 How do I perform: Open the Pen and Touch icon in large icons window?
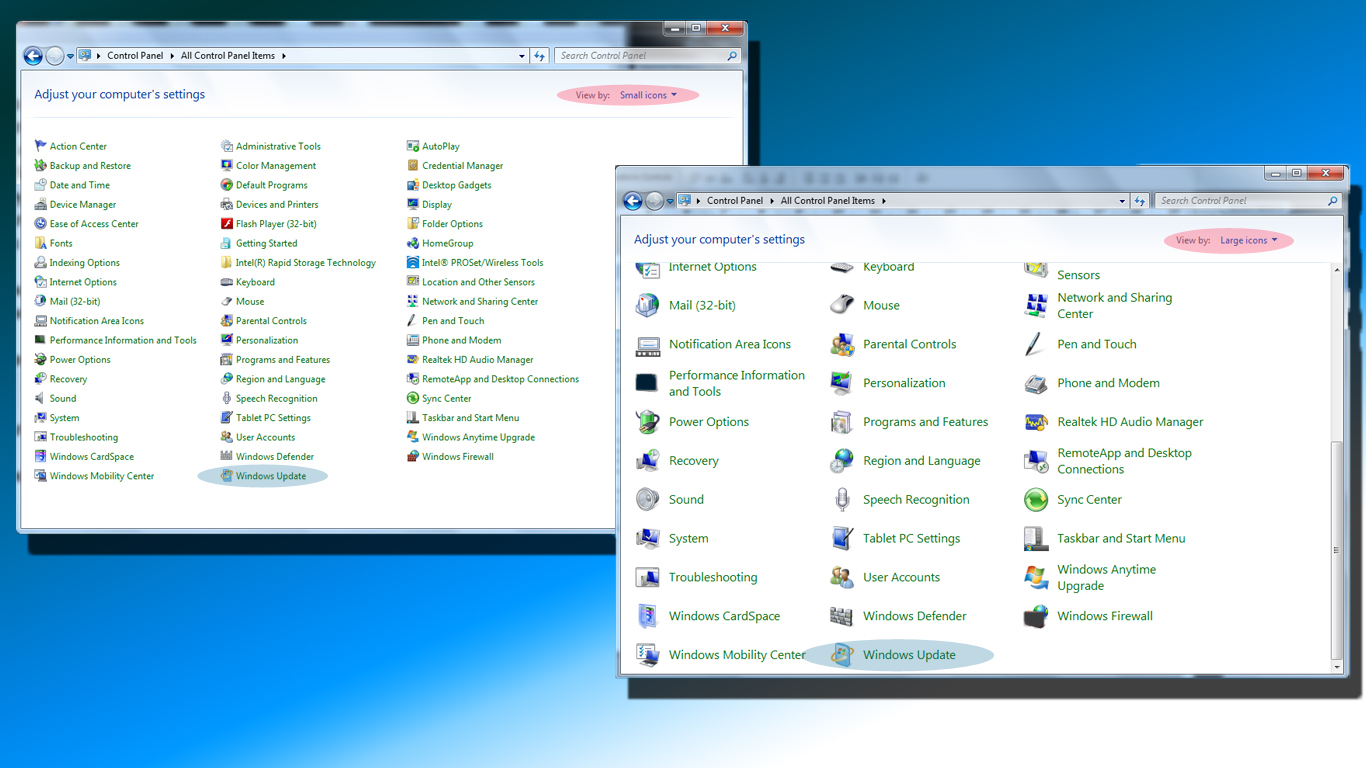(x=1036, y=344)
